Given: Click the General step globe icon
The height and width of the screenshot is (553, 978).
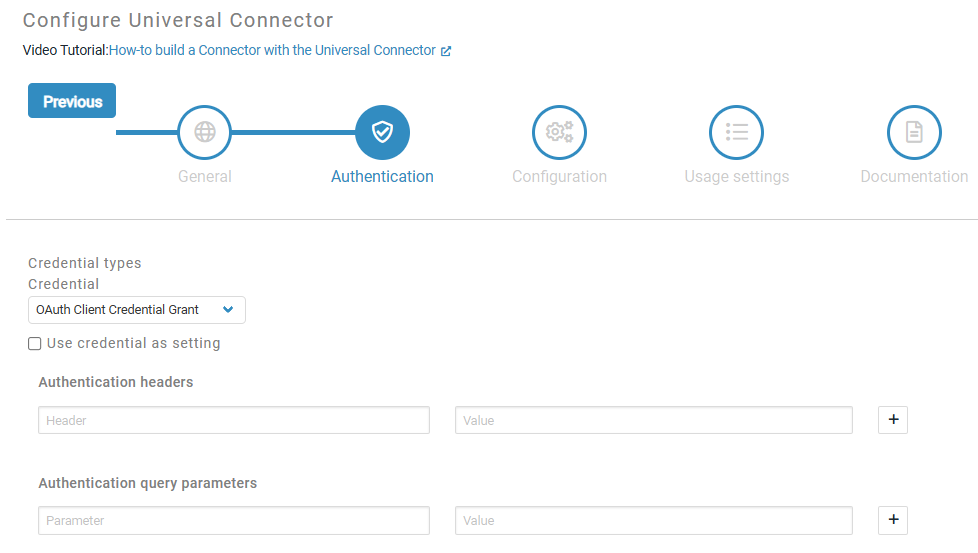Looking at the screenshot, I should pyautogui.click(x=205, y=132).
